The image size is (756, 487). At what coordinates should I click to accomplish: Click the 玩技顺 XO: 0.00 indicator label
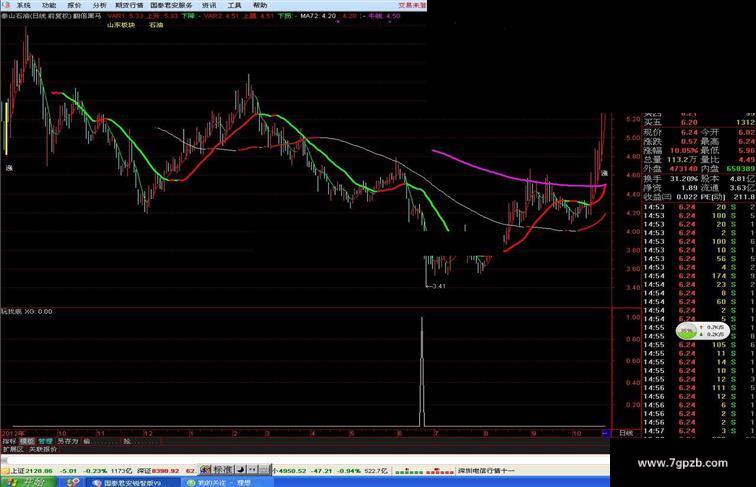(27, 311)
